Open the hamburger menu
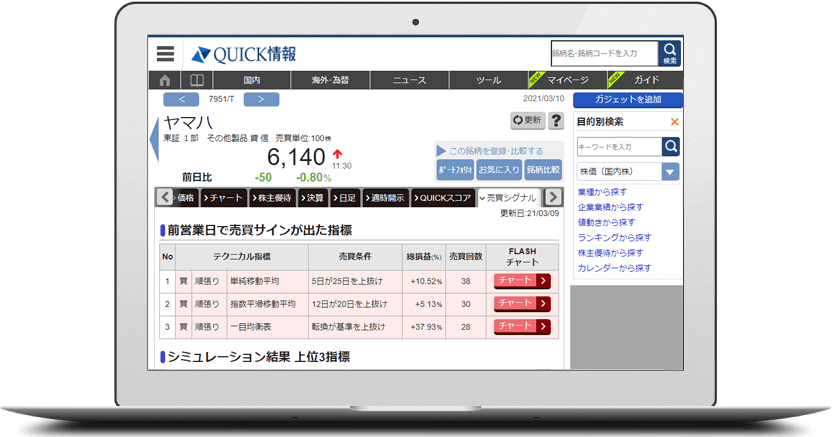Viewport: 834px width, 437px height. click(165, 54)
